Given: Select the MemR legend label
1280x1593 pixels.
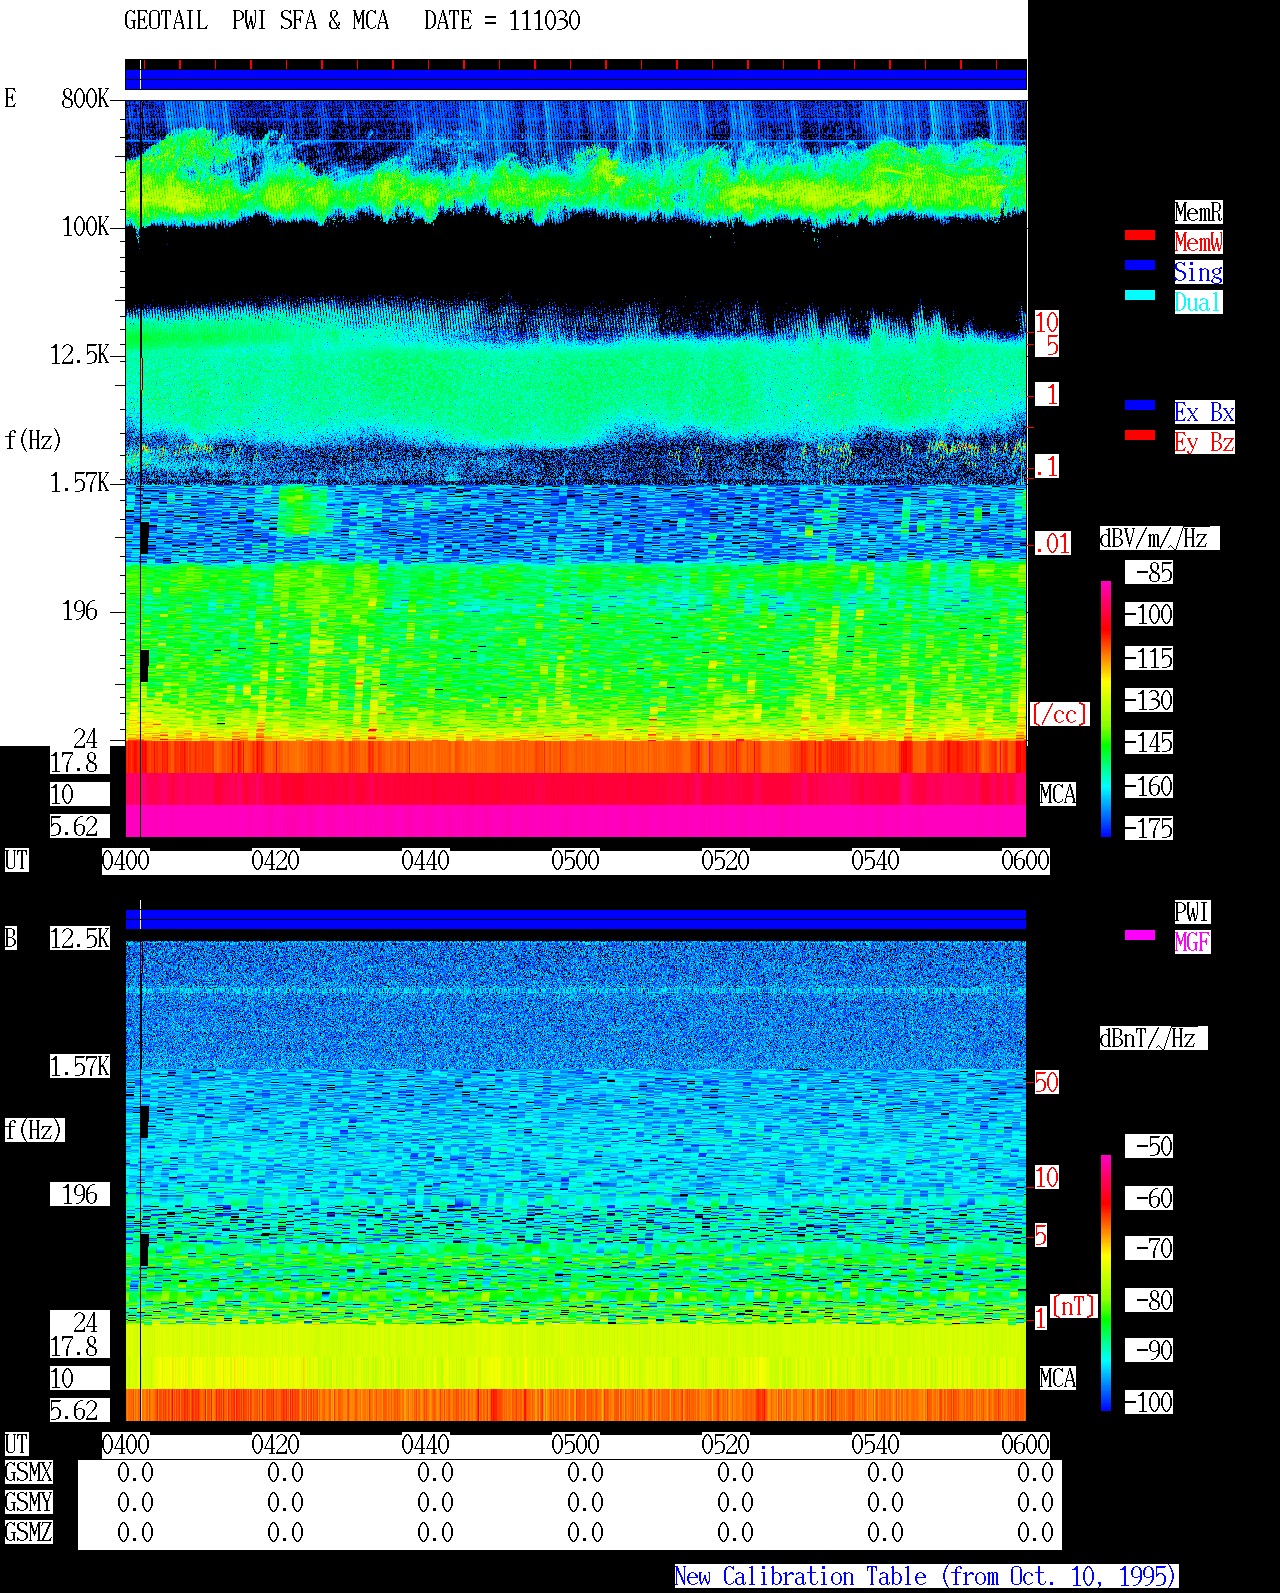Looking at the screenshot, I should 1198,212.
